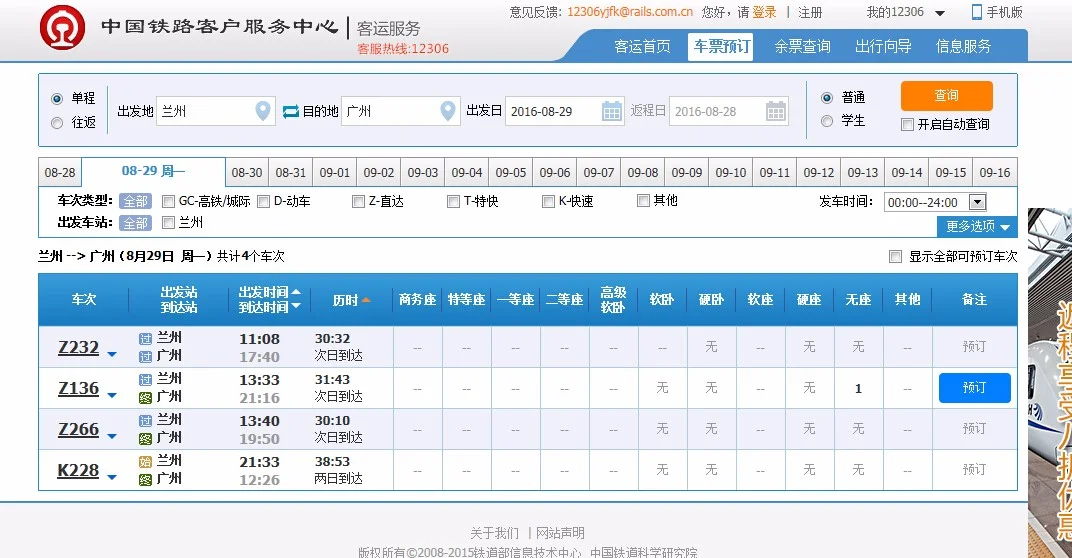
Task: Open the 出行向导 navigation tab
Action: pyautogui.click(x=883, y=46)
